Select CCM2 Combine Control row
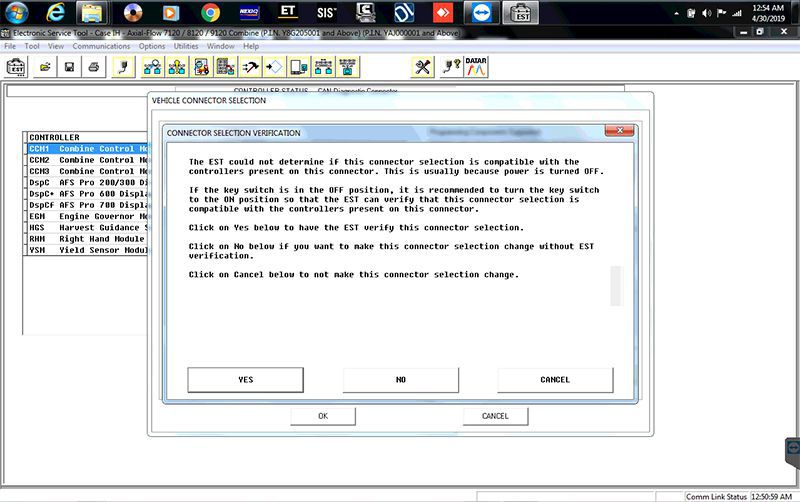800x502 pixels. tap(87, 160)
